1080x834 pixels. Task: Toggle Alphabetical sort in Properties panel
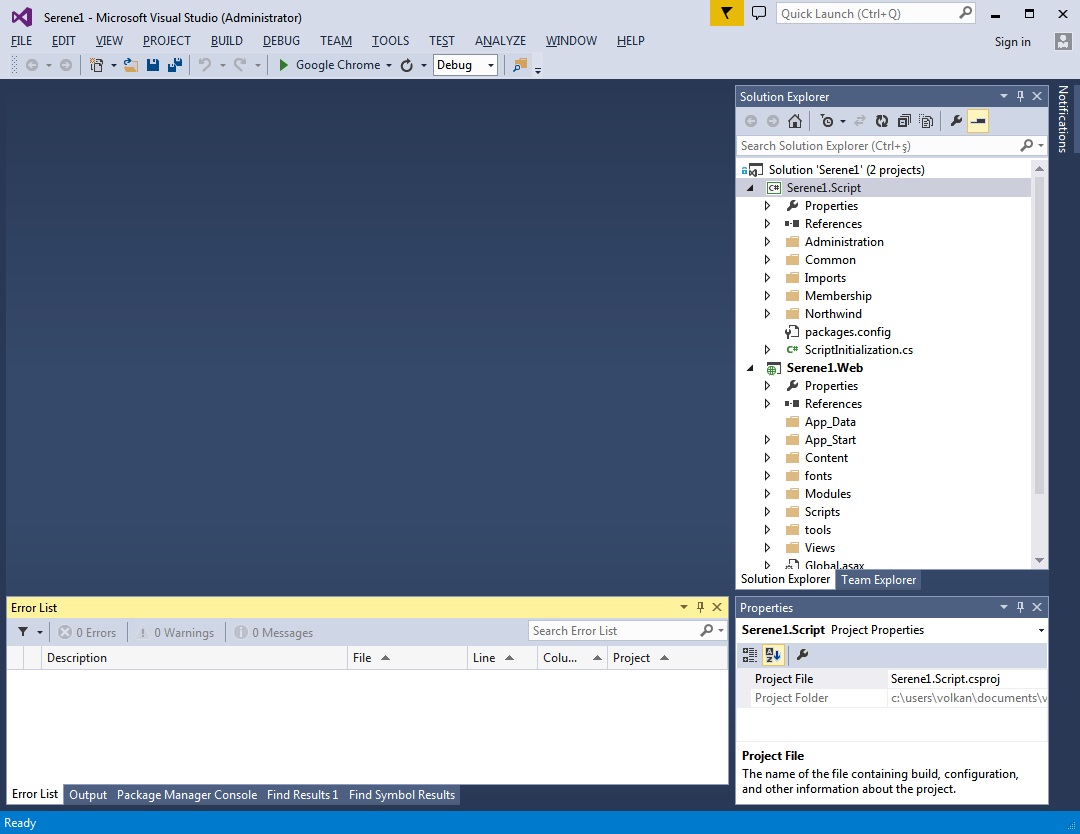(x=773, y=654)
